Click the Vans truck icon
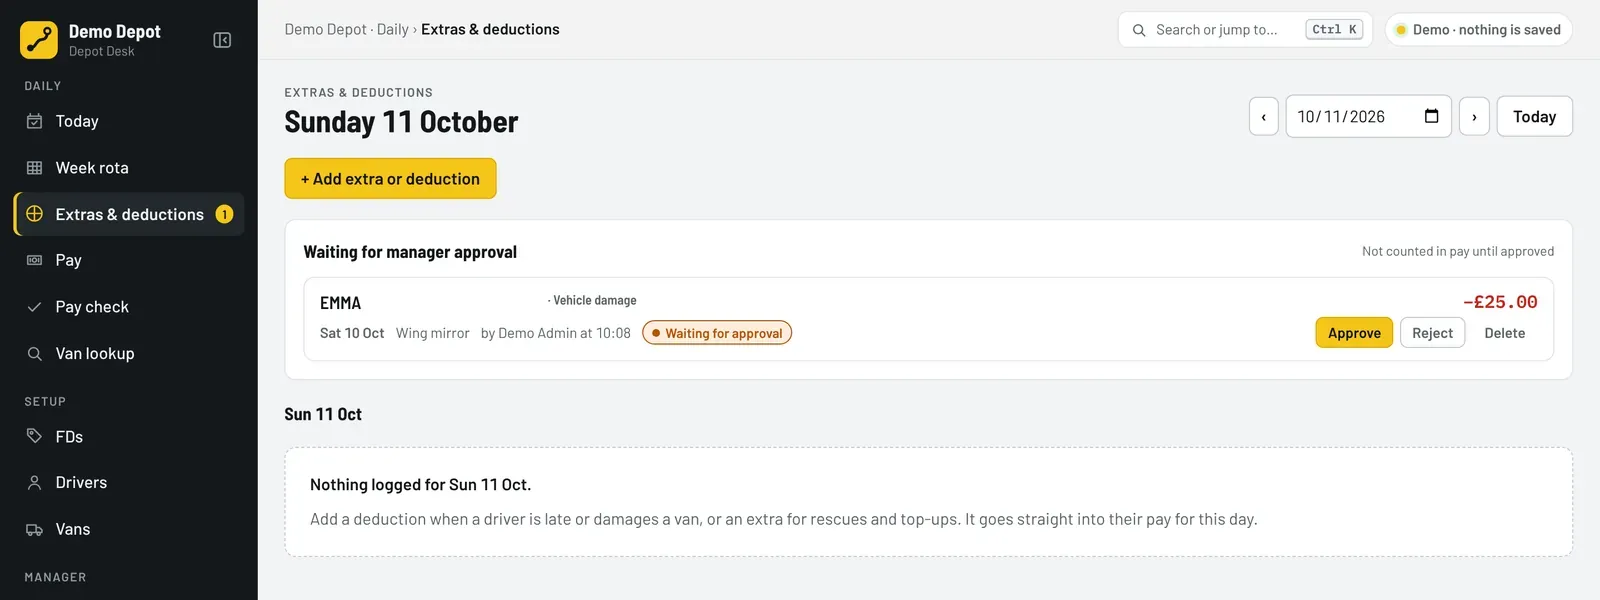 (34, 529)
